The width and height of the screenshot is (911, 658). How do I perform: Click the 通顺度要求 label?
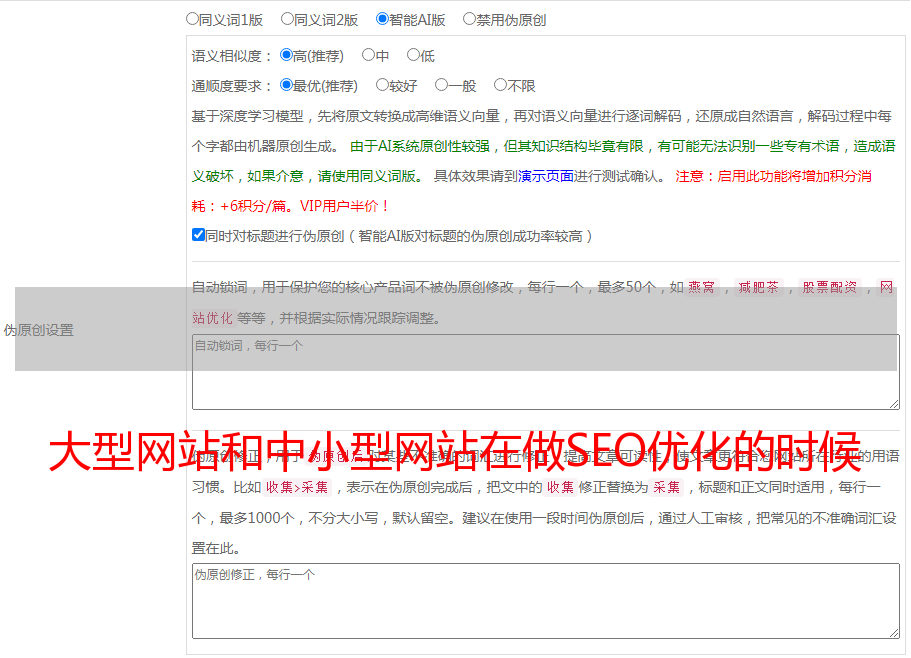click(x=232, y=87)
